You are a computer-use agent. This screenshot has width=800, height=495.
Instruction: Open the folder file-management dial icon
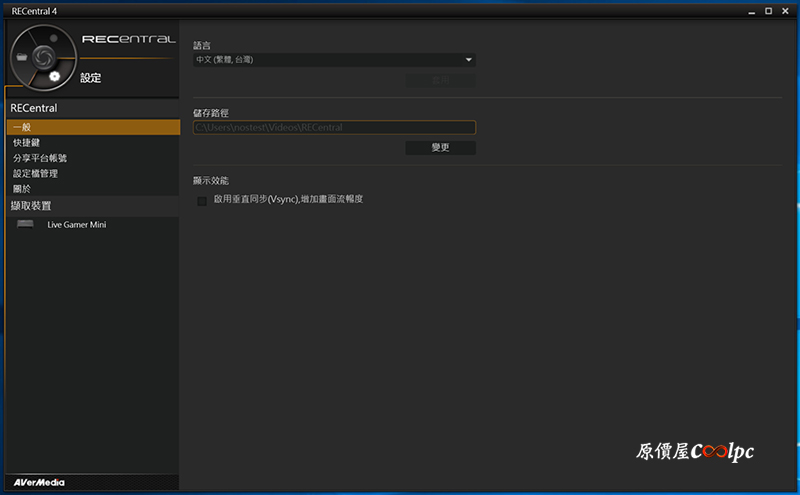(x=21, y=57)
